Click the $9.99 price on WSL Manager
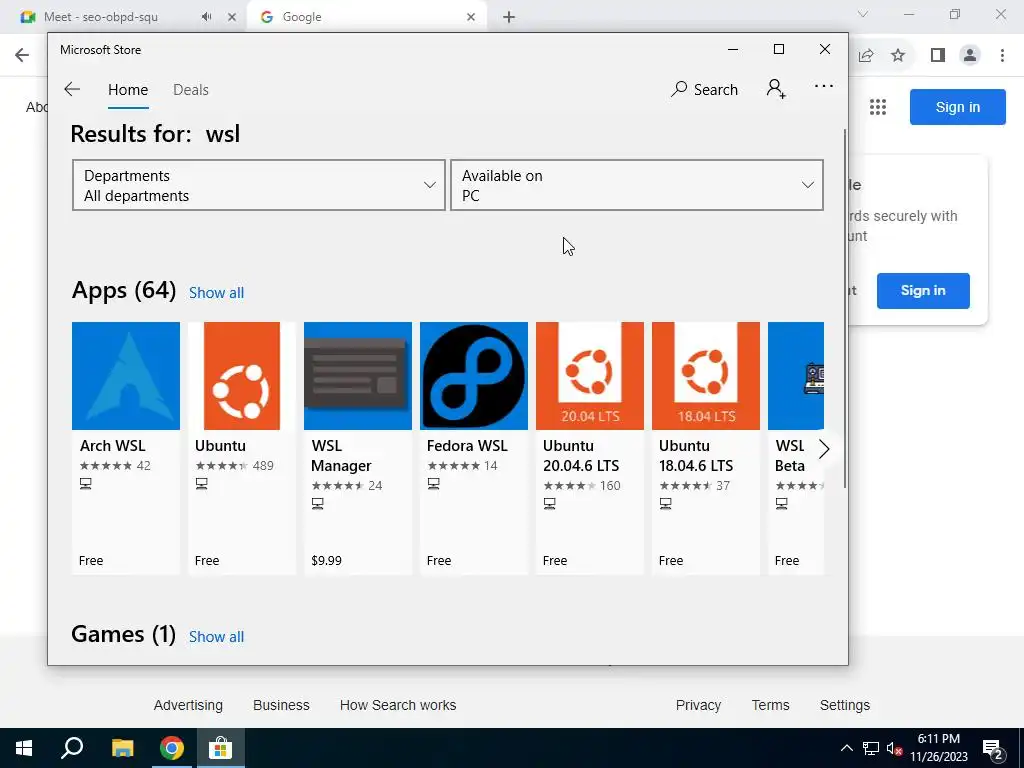Viewport: 1024px width, 768px height. [x=327, y=561]
